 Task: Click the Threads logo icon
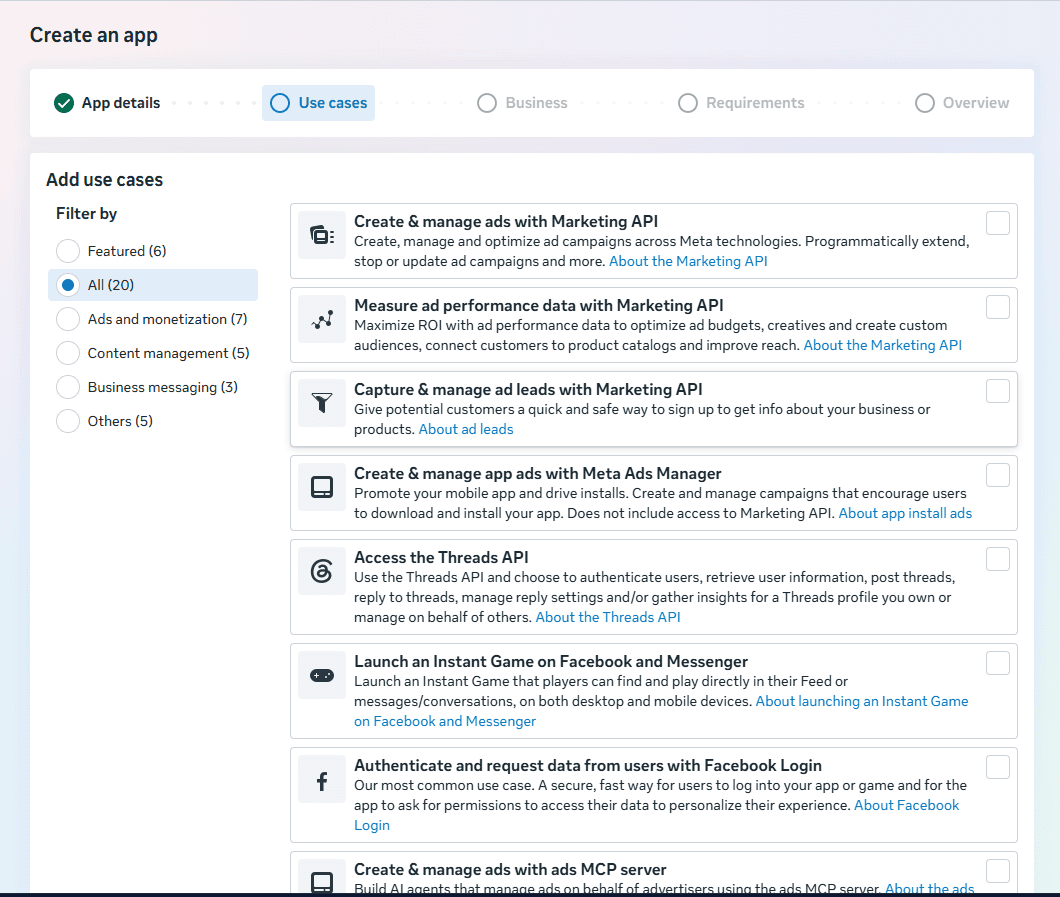[322, 571]
